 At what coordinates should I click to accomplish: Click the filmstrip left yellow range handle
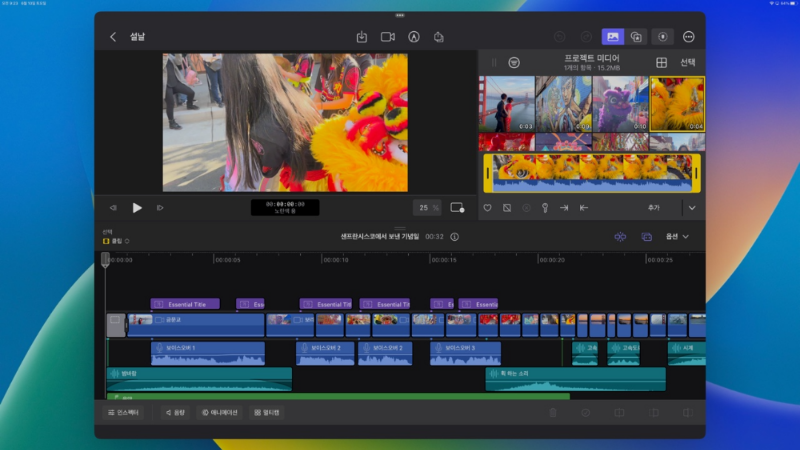click(x=488, y=173)
